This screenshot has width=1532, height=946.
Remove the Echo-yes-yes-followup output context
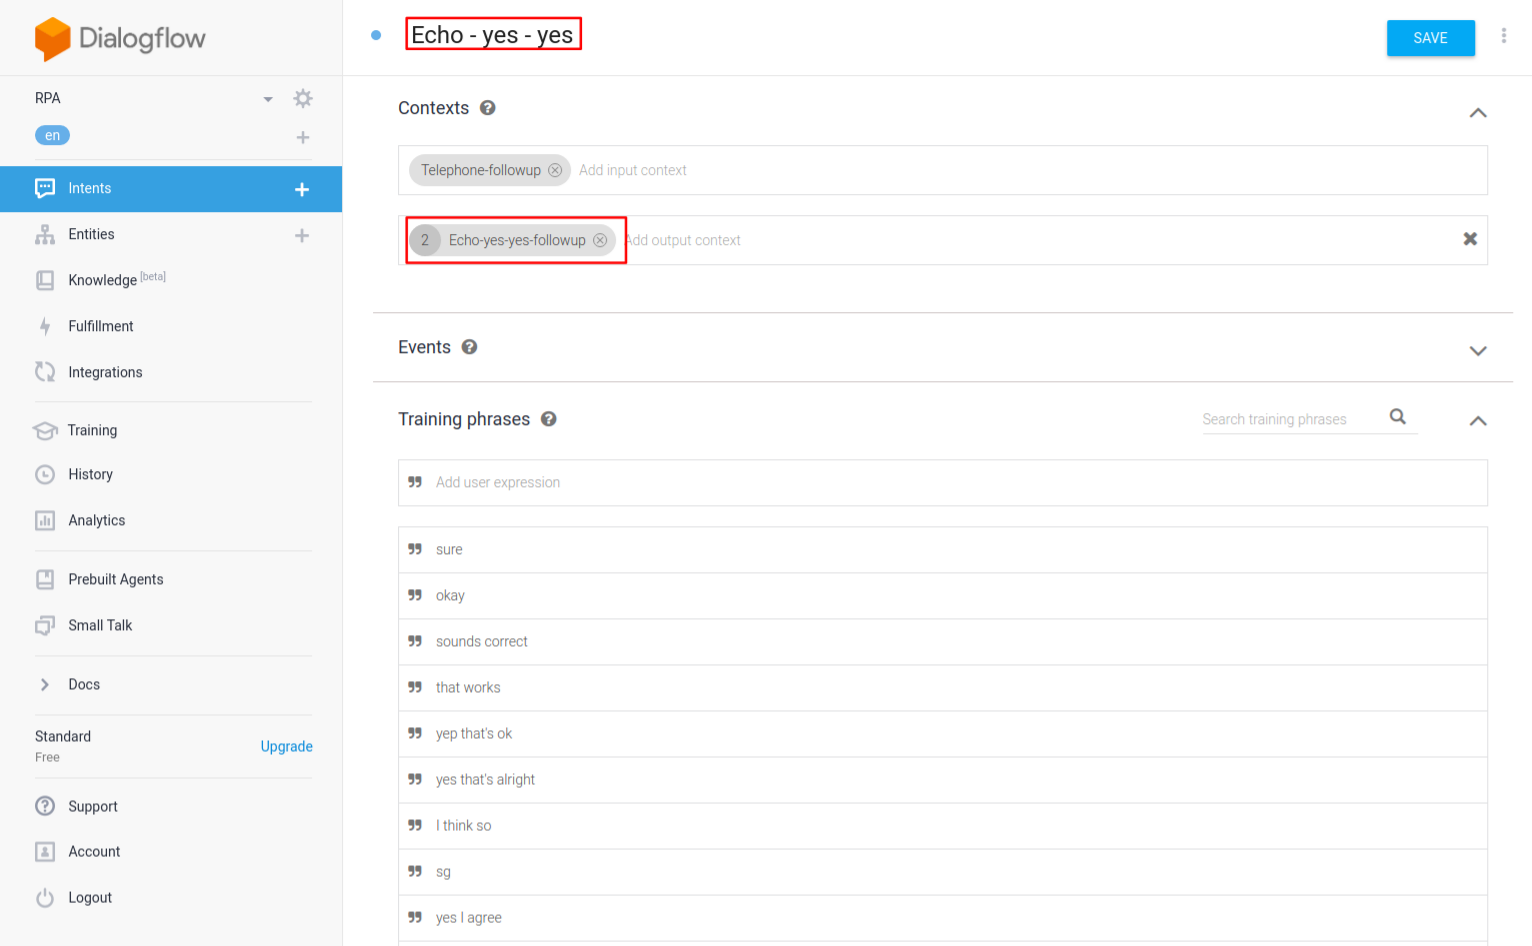pos(600,240)
